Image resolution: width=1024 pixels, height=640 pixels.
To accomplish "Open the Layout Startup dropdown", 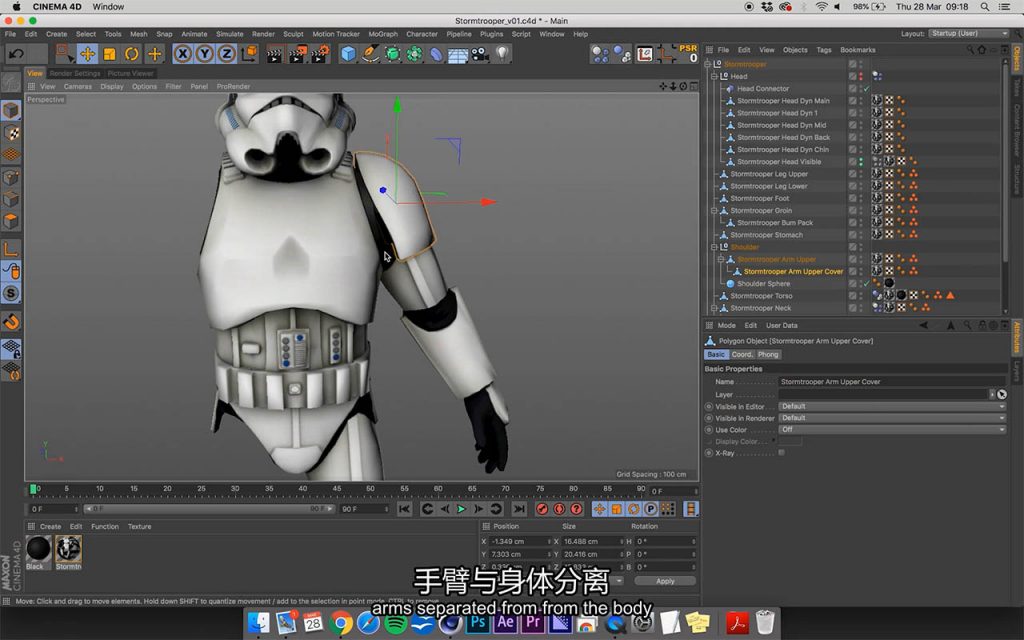I will (x=969, y=33).
